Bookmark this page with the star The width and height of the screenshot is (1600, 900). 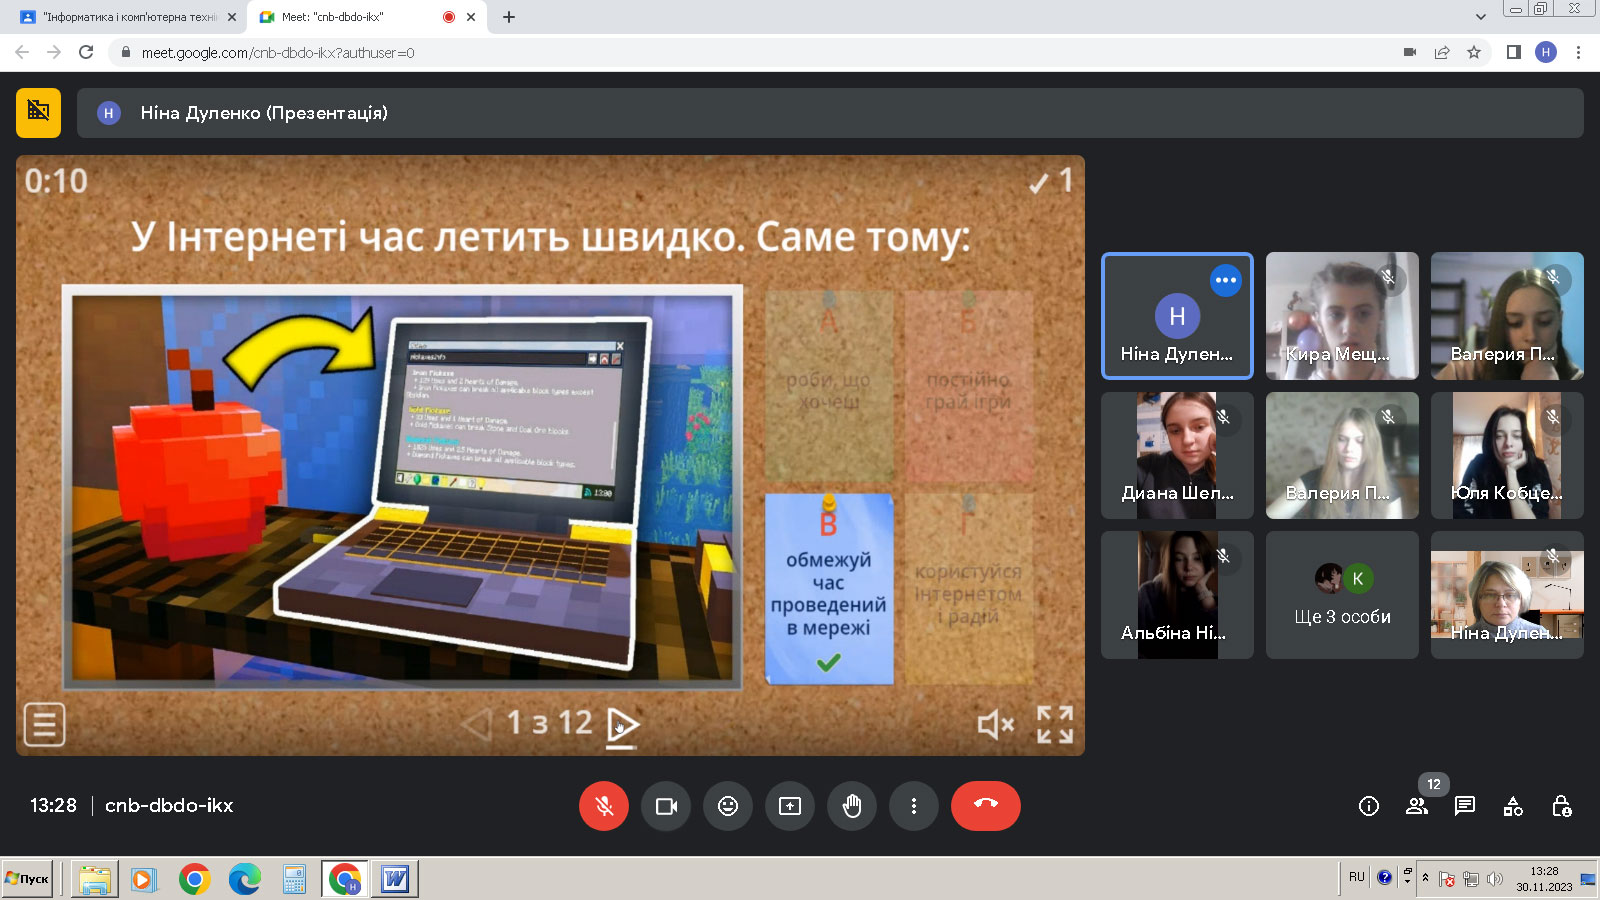point(1474,52)
